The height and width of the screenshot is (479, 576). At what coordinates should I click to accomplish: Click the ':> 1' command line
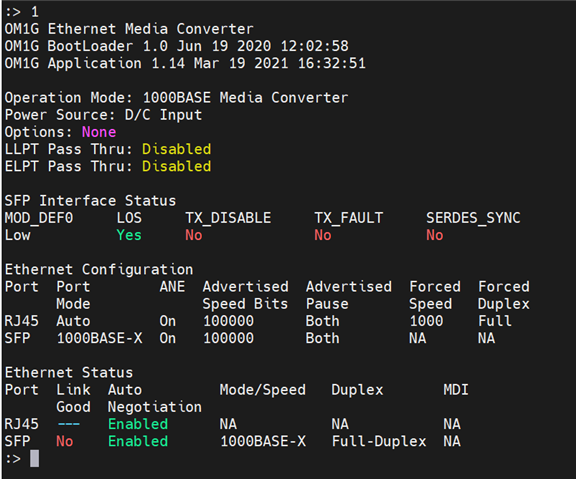pos(22,12)
